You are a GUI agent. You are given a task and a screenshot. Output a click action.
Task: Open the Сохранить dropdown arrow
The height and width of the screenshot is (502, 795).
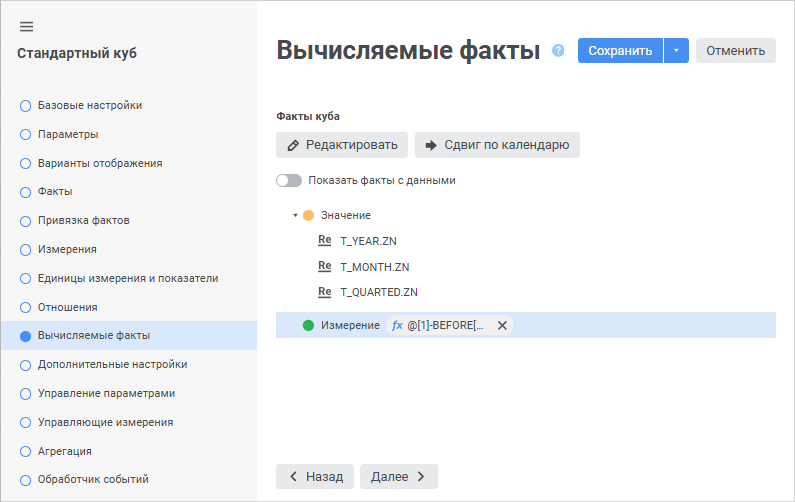click(x=676, y=51)
